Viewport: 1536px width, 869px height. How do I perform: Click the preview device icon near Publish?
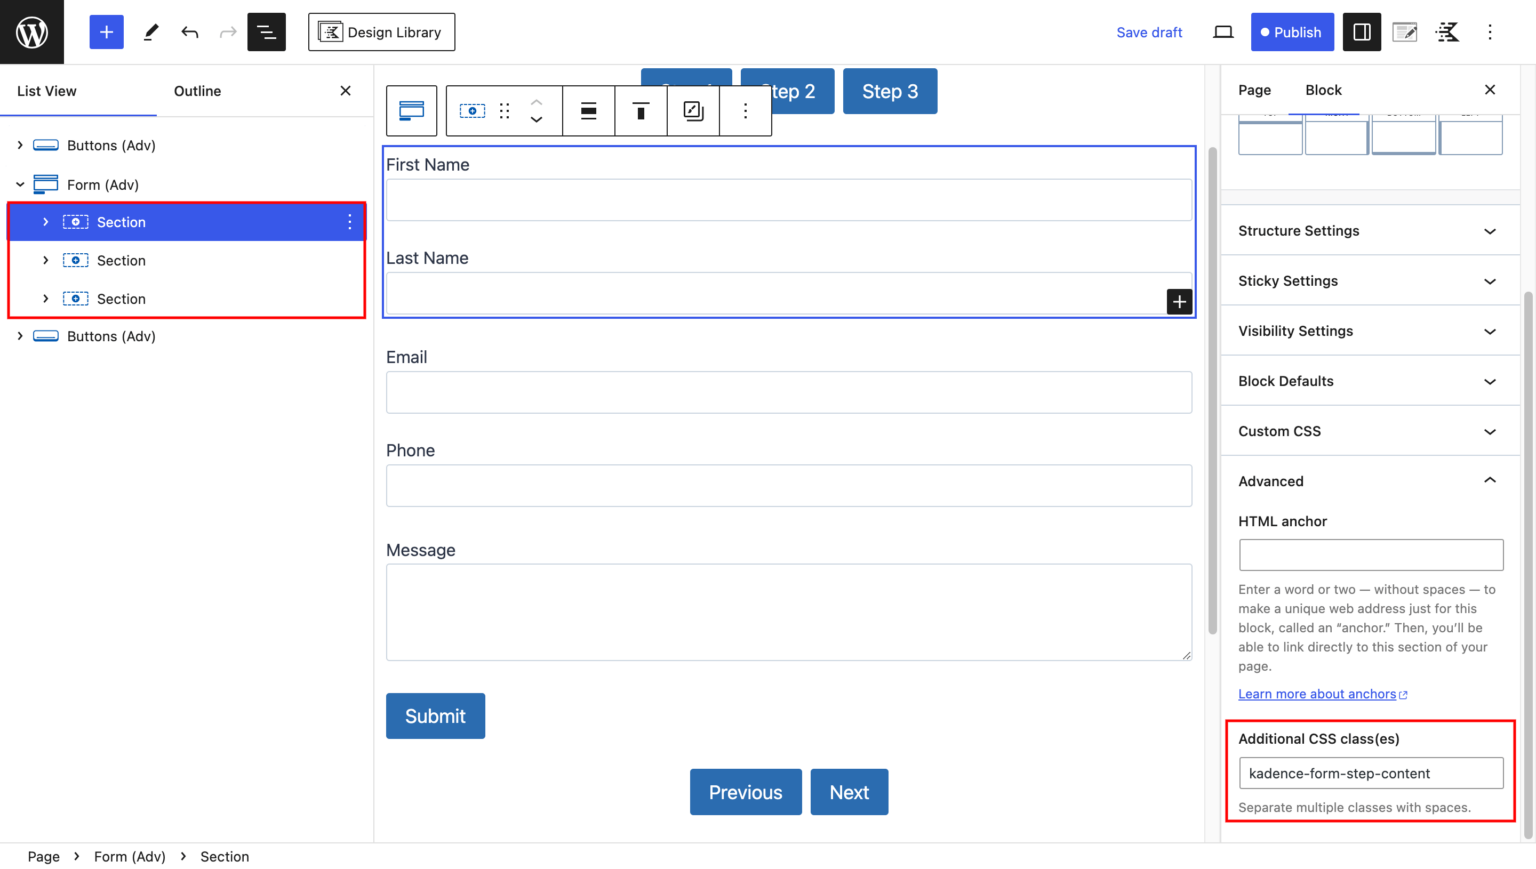pyautogui.click(x=1222, y=31)
